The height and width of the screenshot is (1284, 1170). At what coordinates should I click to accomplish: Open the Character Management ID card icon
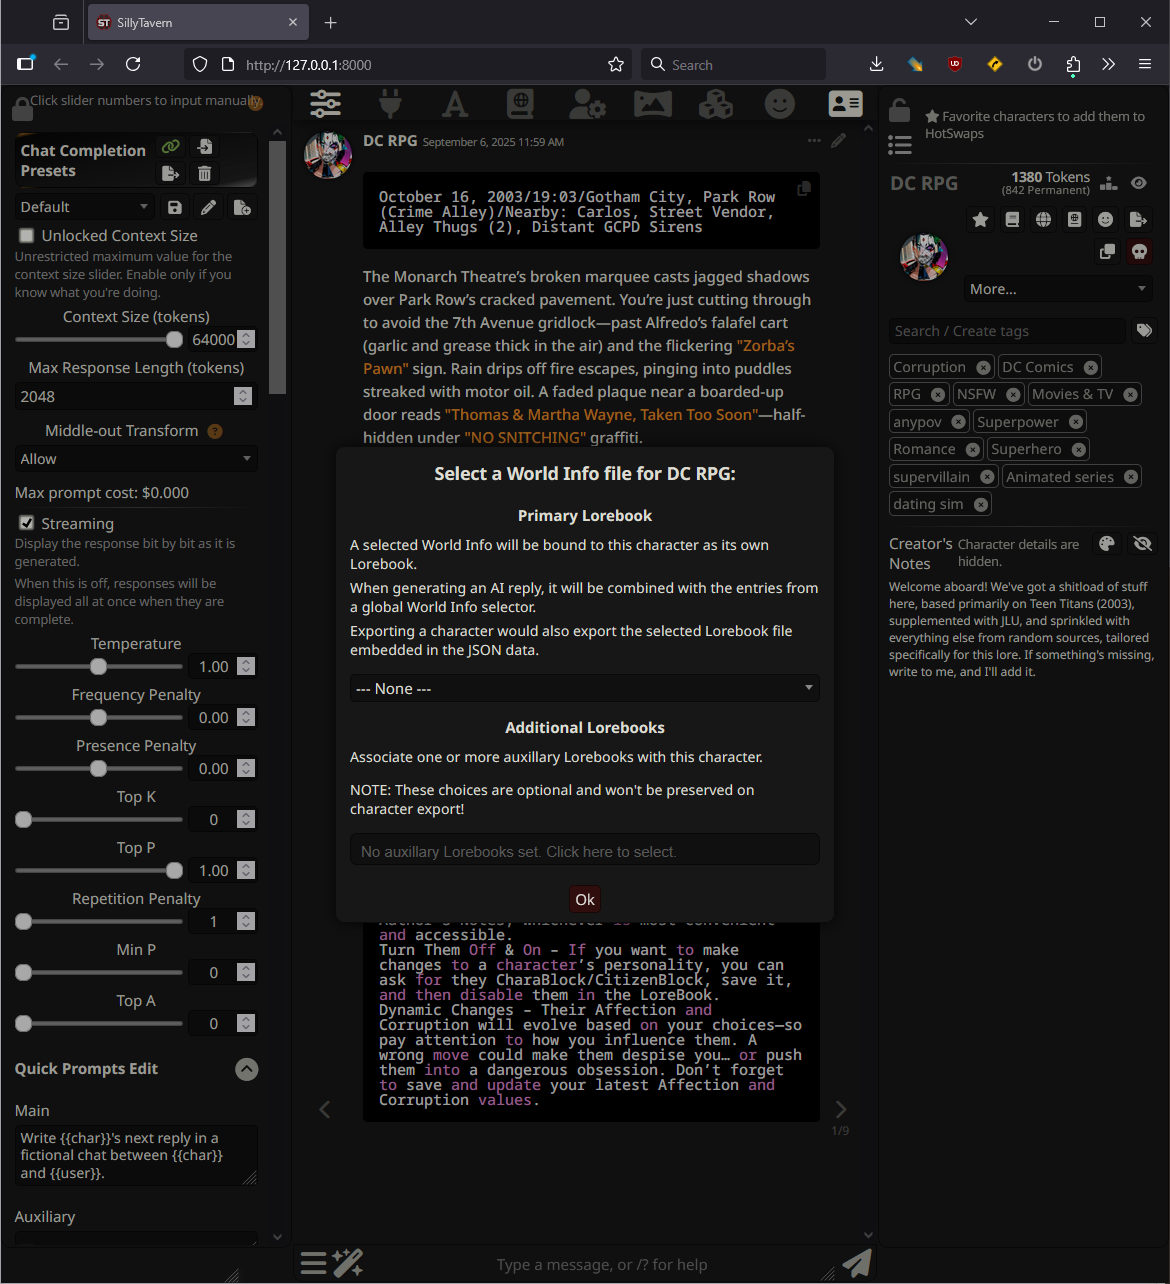tap(845, 103)
